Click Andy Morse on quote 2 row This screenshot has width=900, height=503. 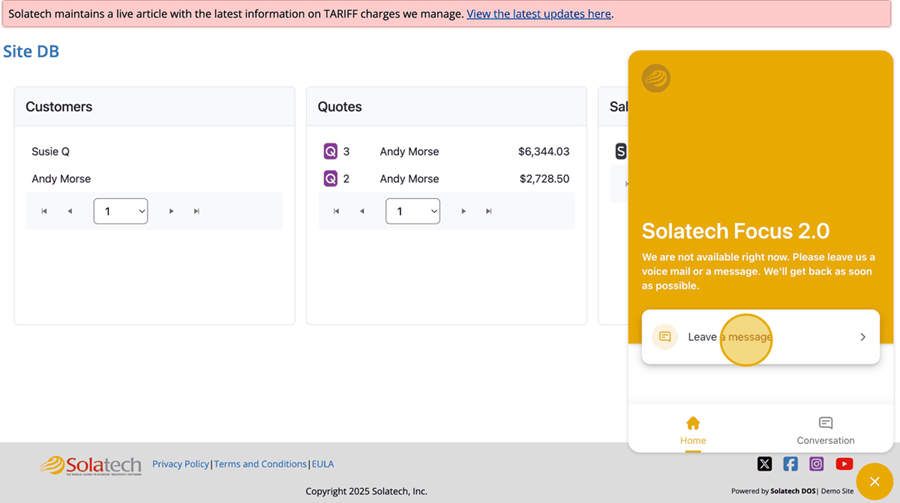pyautogui.click(x=409, y=179)
